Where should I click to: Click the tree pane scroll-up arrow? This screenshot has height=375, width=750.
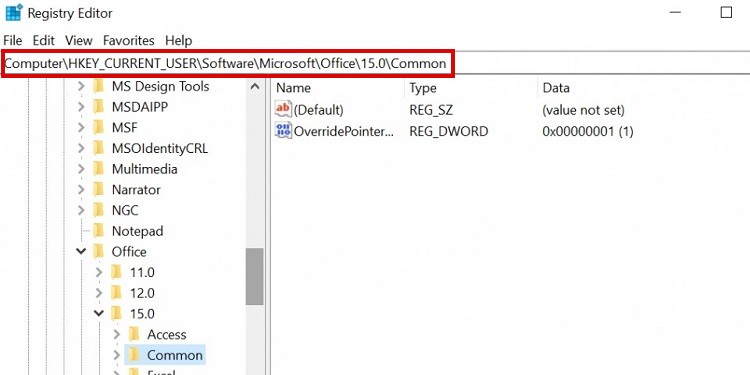click(x=254, y=87)
